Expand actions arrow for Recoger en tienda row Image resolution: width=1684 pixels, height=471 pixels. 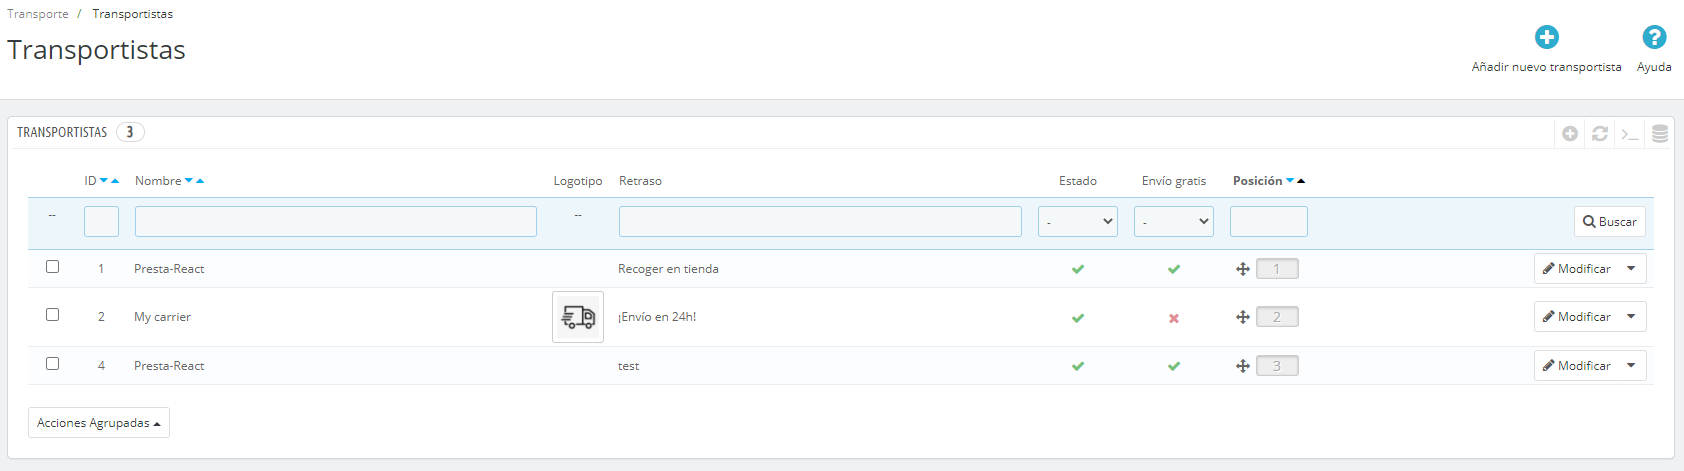1631,268
